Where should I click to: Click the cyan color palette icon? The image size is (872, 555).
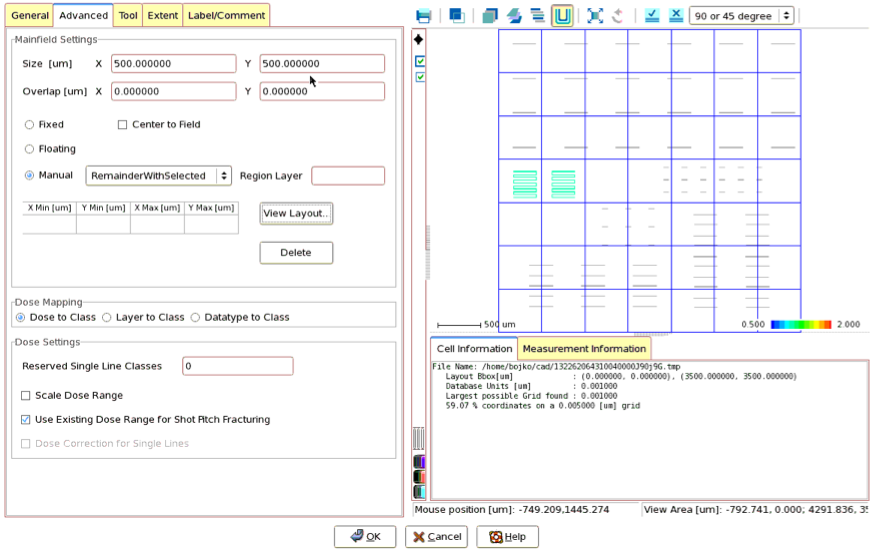click(x=419, y=492)
